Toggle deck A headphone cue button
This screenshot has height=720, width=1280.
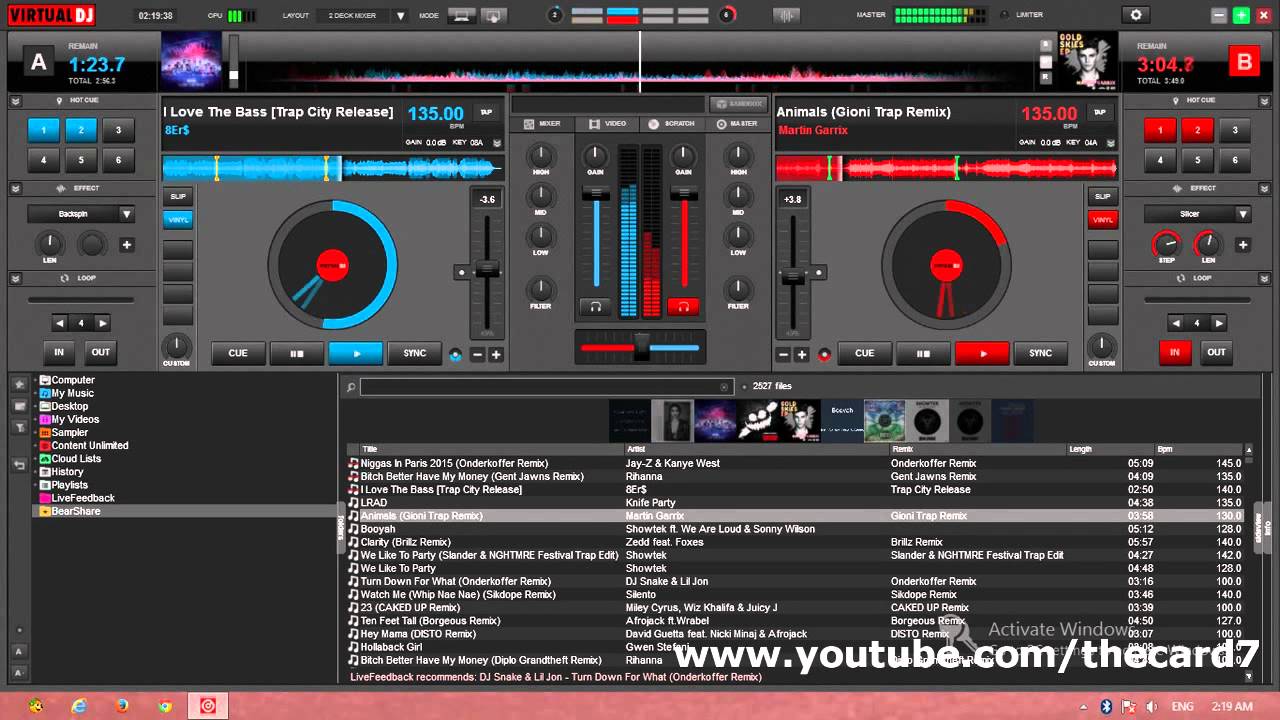(596, 306)
